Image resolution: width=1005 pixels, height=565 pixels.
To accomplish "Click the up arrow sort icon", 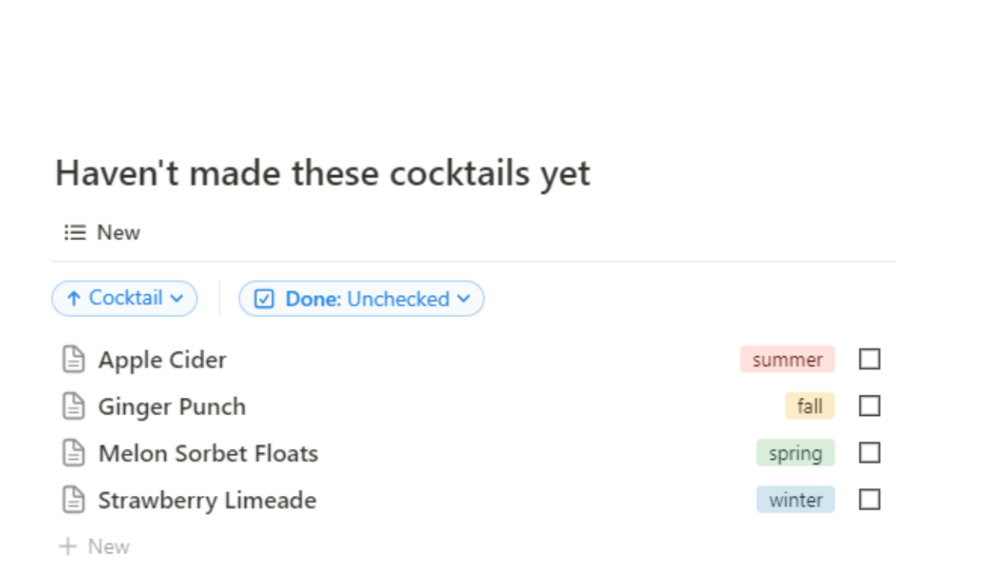I will [x=73, y=298].
